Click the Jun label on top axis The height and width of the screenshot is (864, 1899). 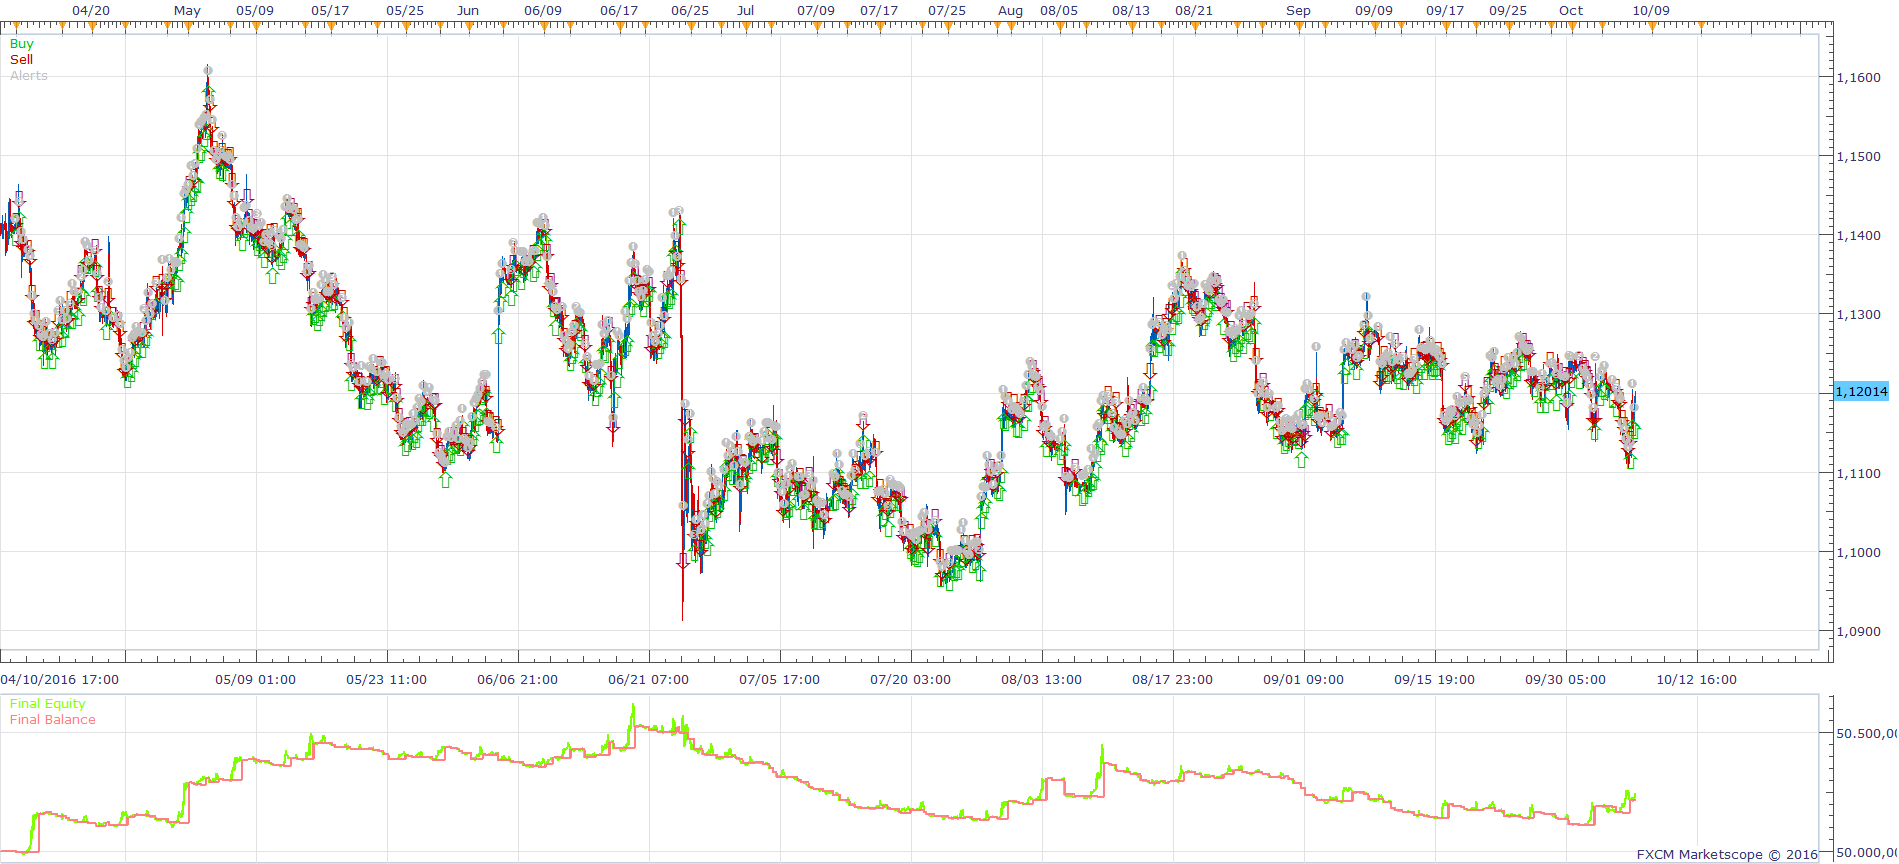coord(468,11)
